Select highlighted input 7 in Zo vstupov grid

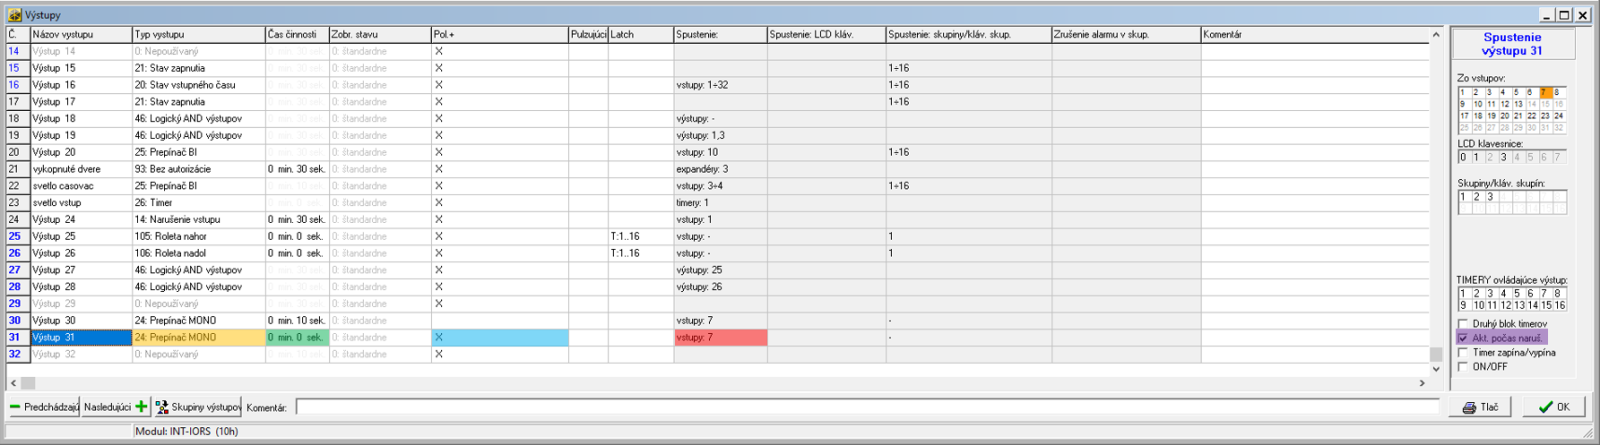(1543, 92)
